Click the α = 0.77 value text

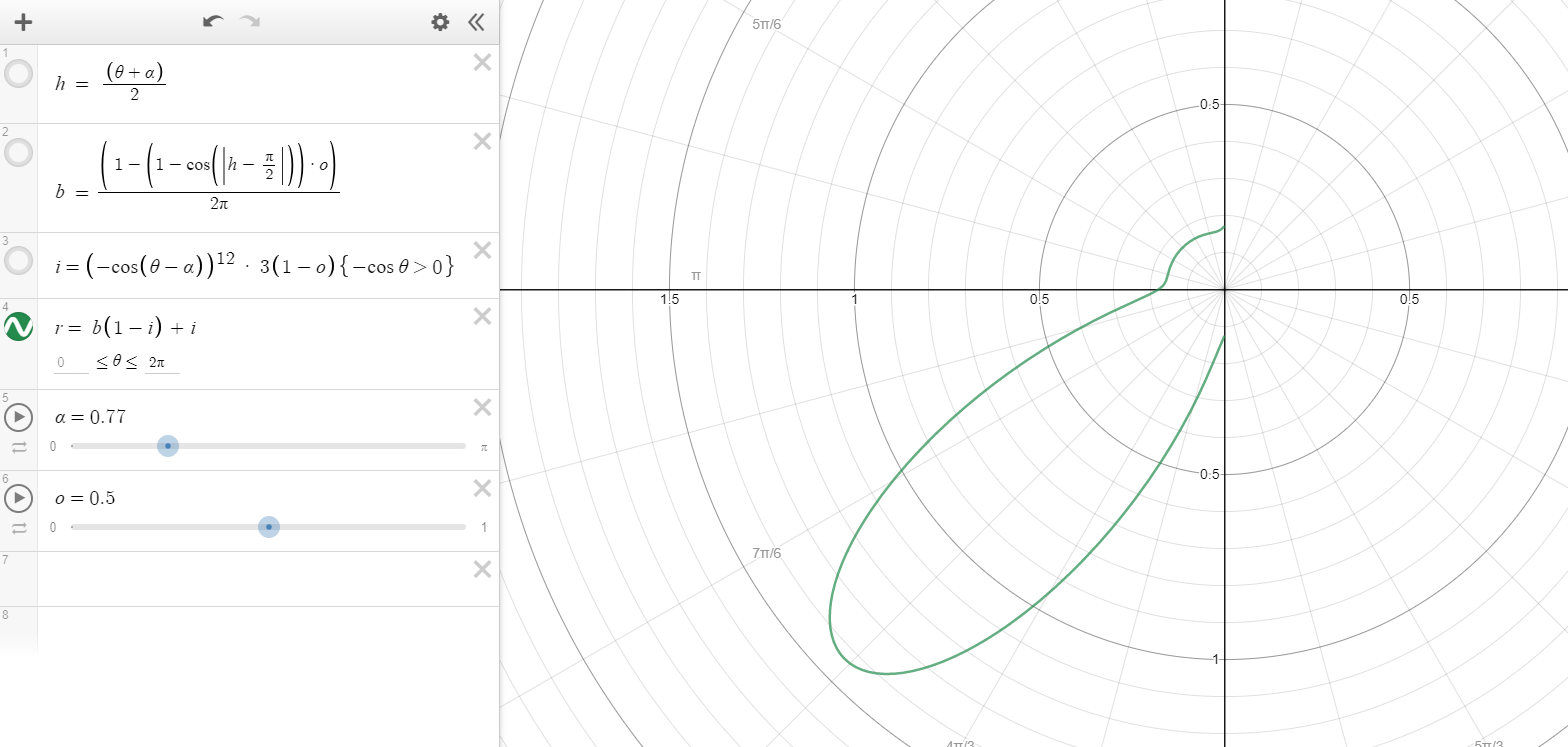click(x=90, y=417)
